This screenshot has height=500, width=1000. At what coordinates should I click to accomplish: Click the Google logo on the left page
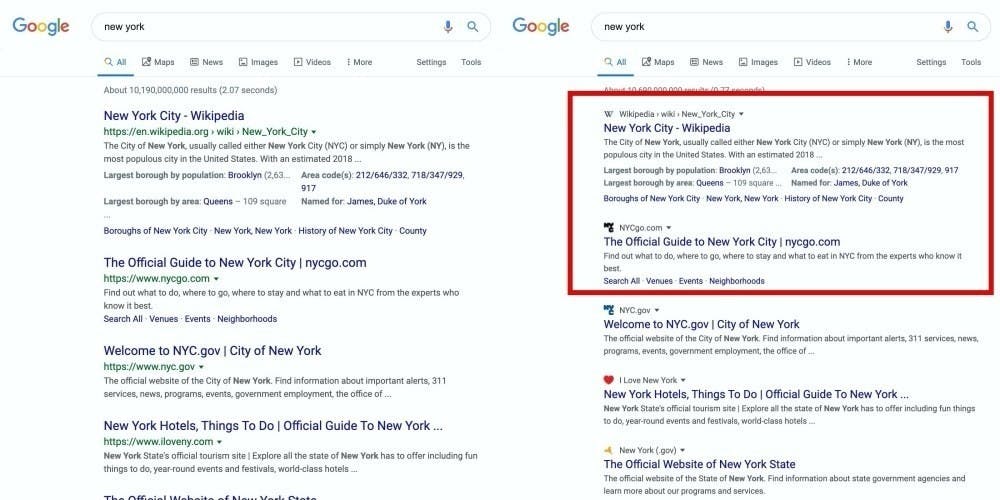[x=41, y=27]
